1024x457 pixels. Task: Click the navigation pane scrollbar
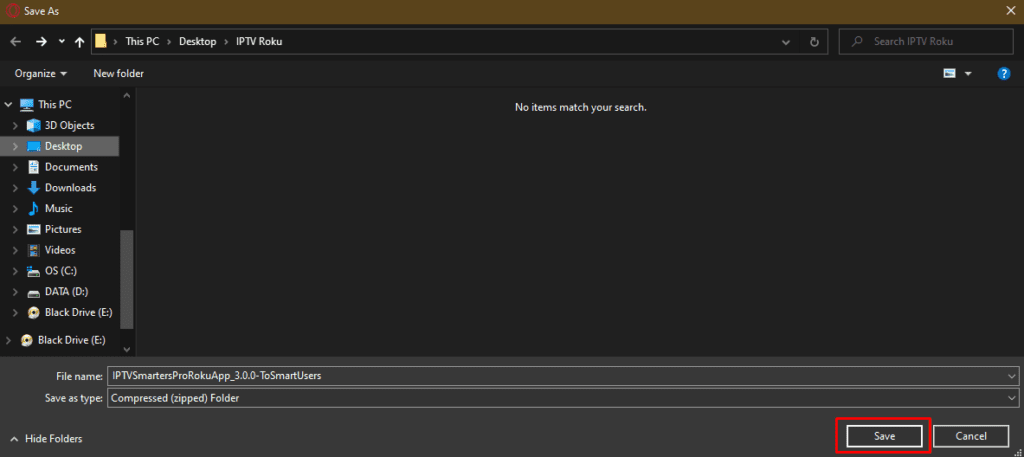click(x=127, y=280)
